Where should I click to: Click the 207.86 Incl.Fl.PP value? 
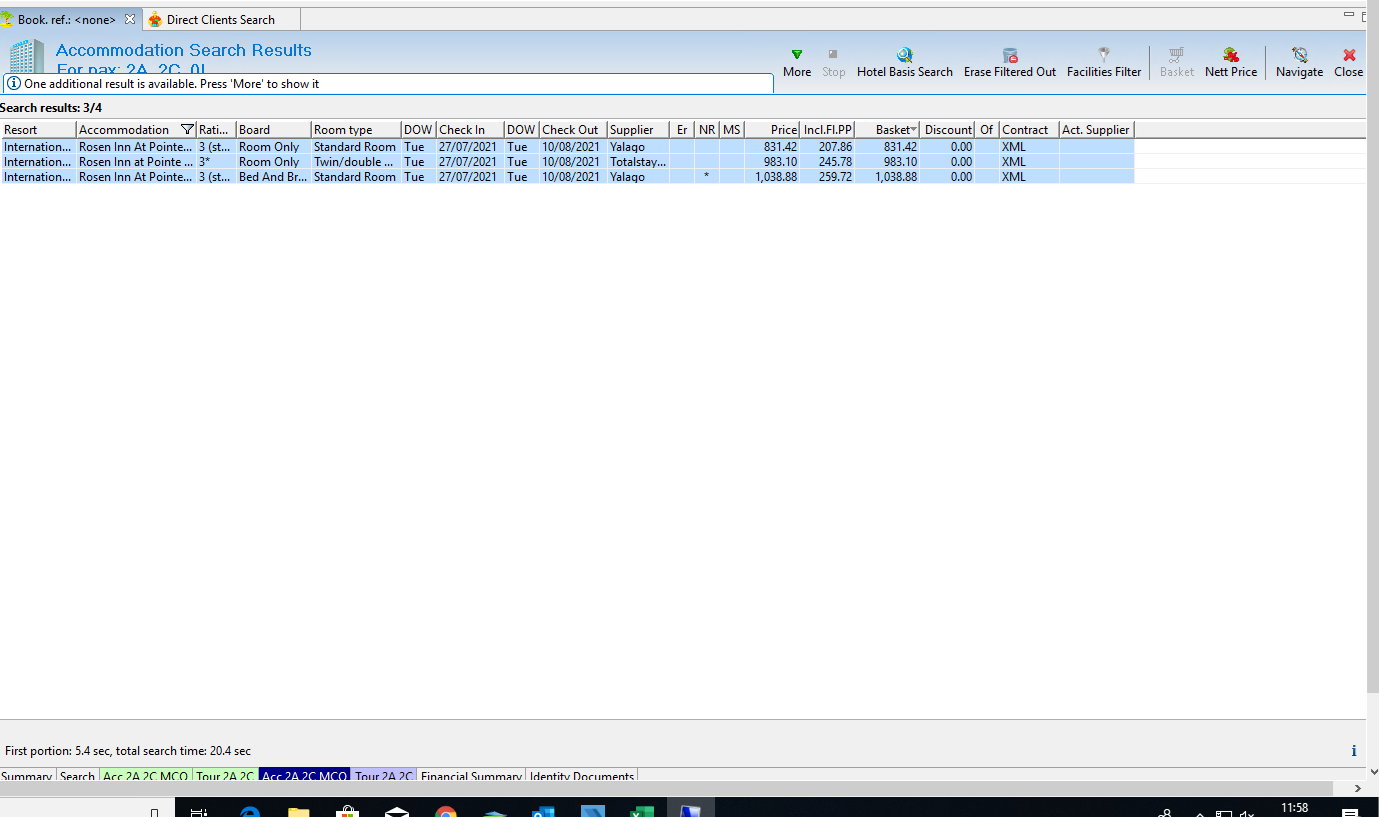(x=828, y=147)
